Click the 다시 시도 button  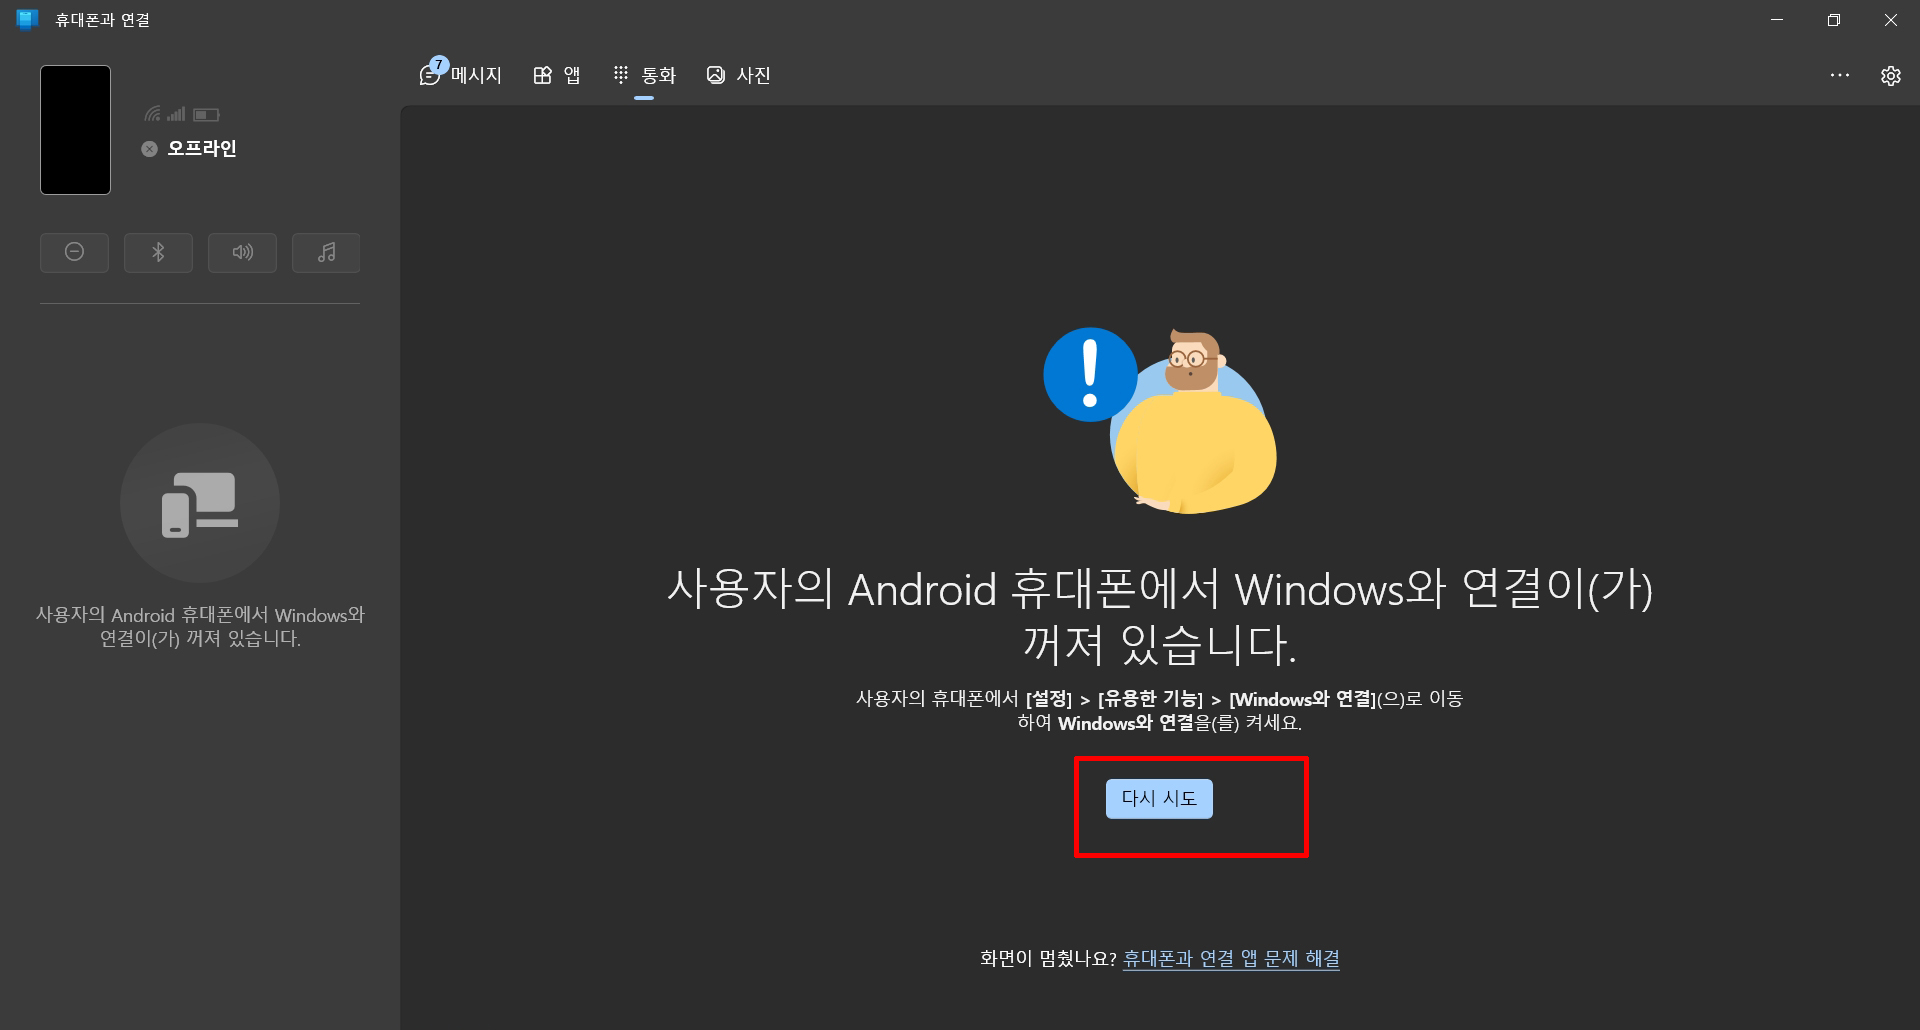[1159, 798]
